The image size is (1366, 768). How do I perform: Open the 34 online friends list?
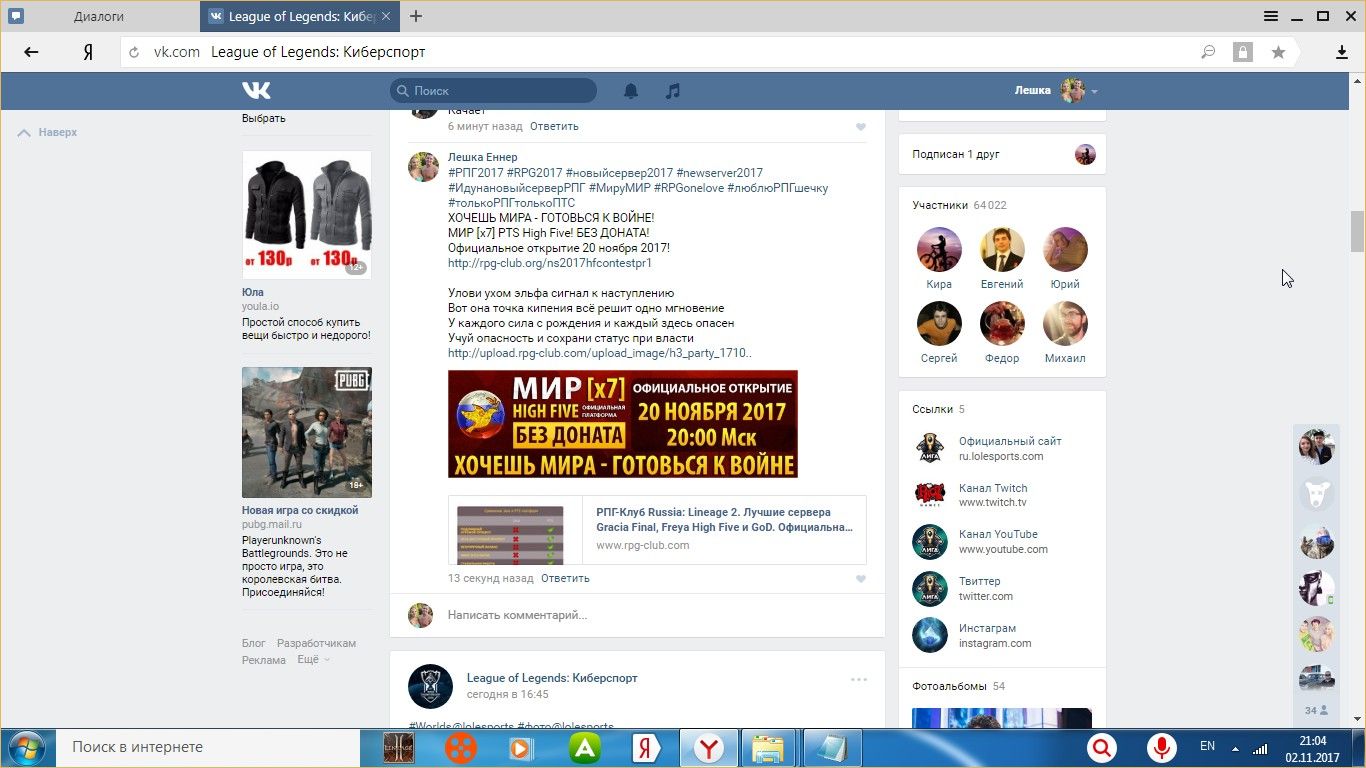(x=1316, y=711)
